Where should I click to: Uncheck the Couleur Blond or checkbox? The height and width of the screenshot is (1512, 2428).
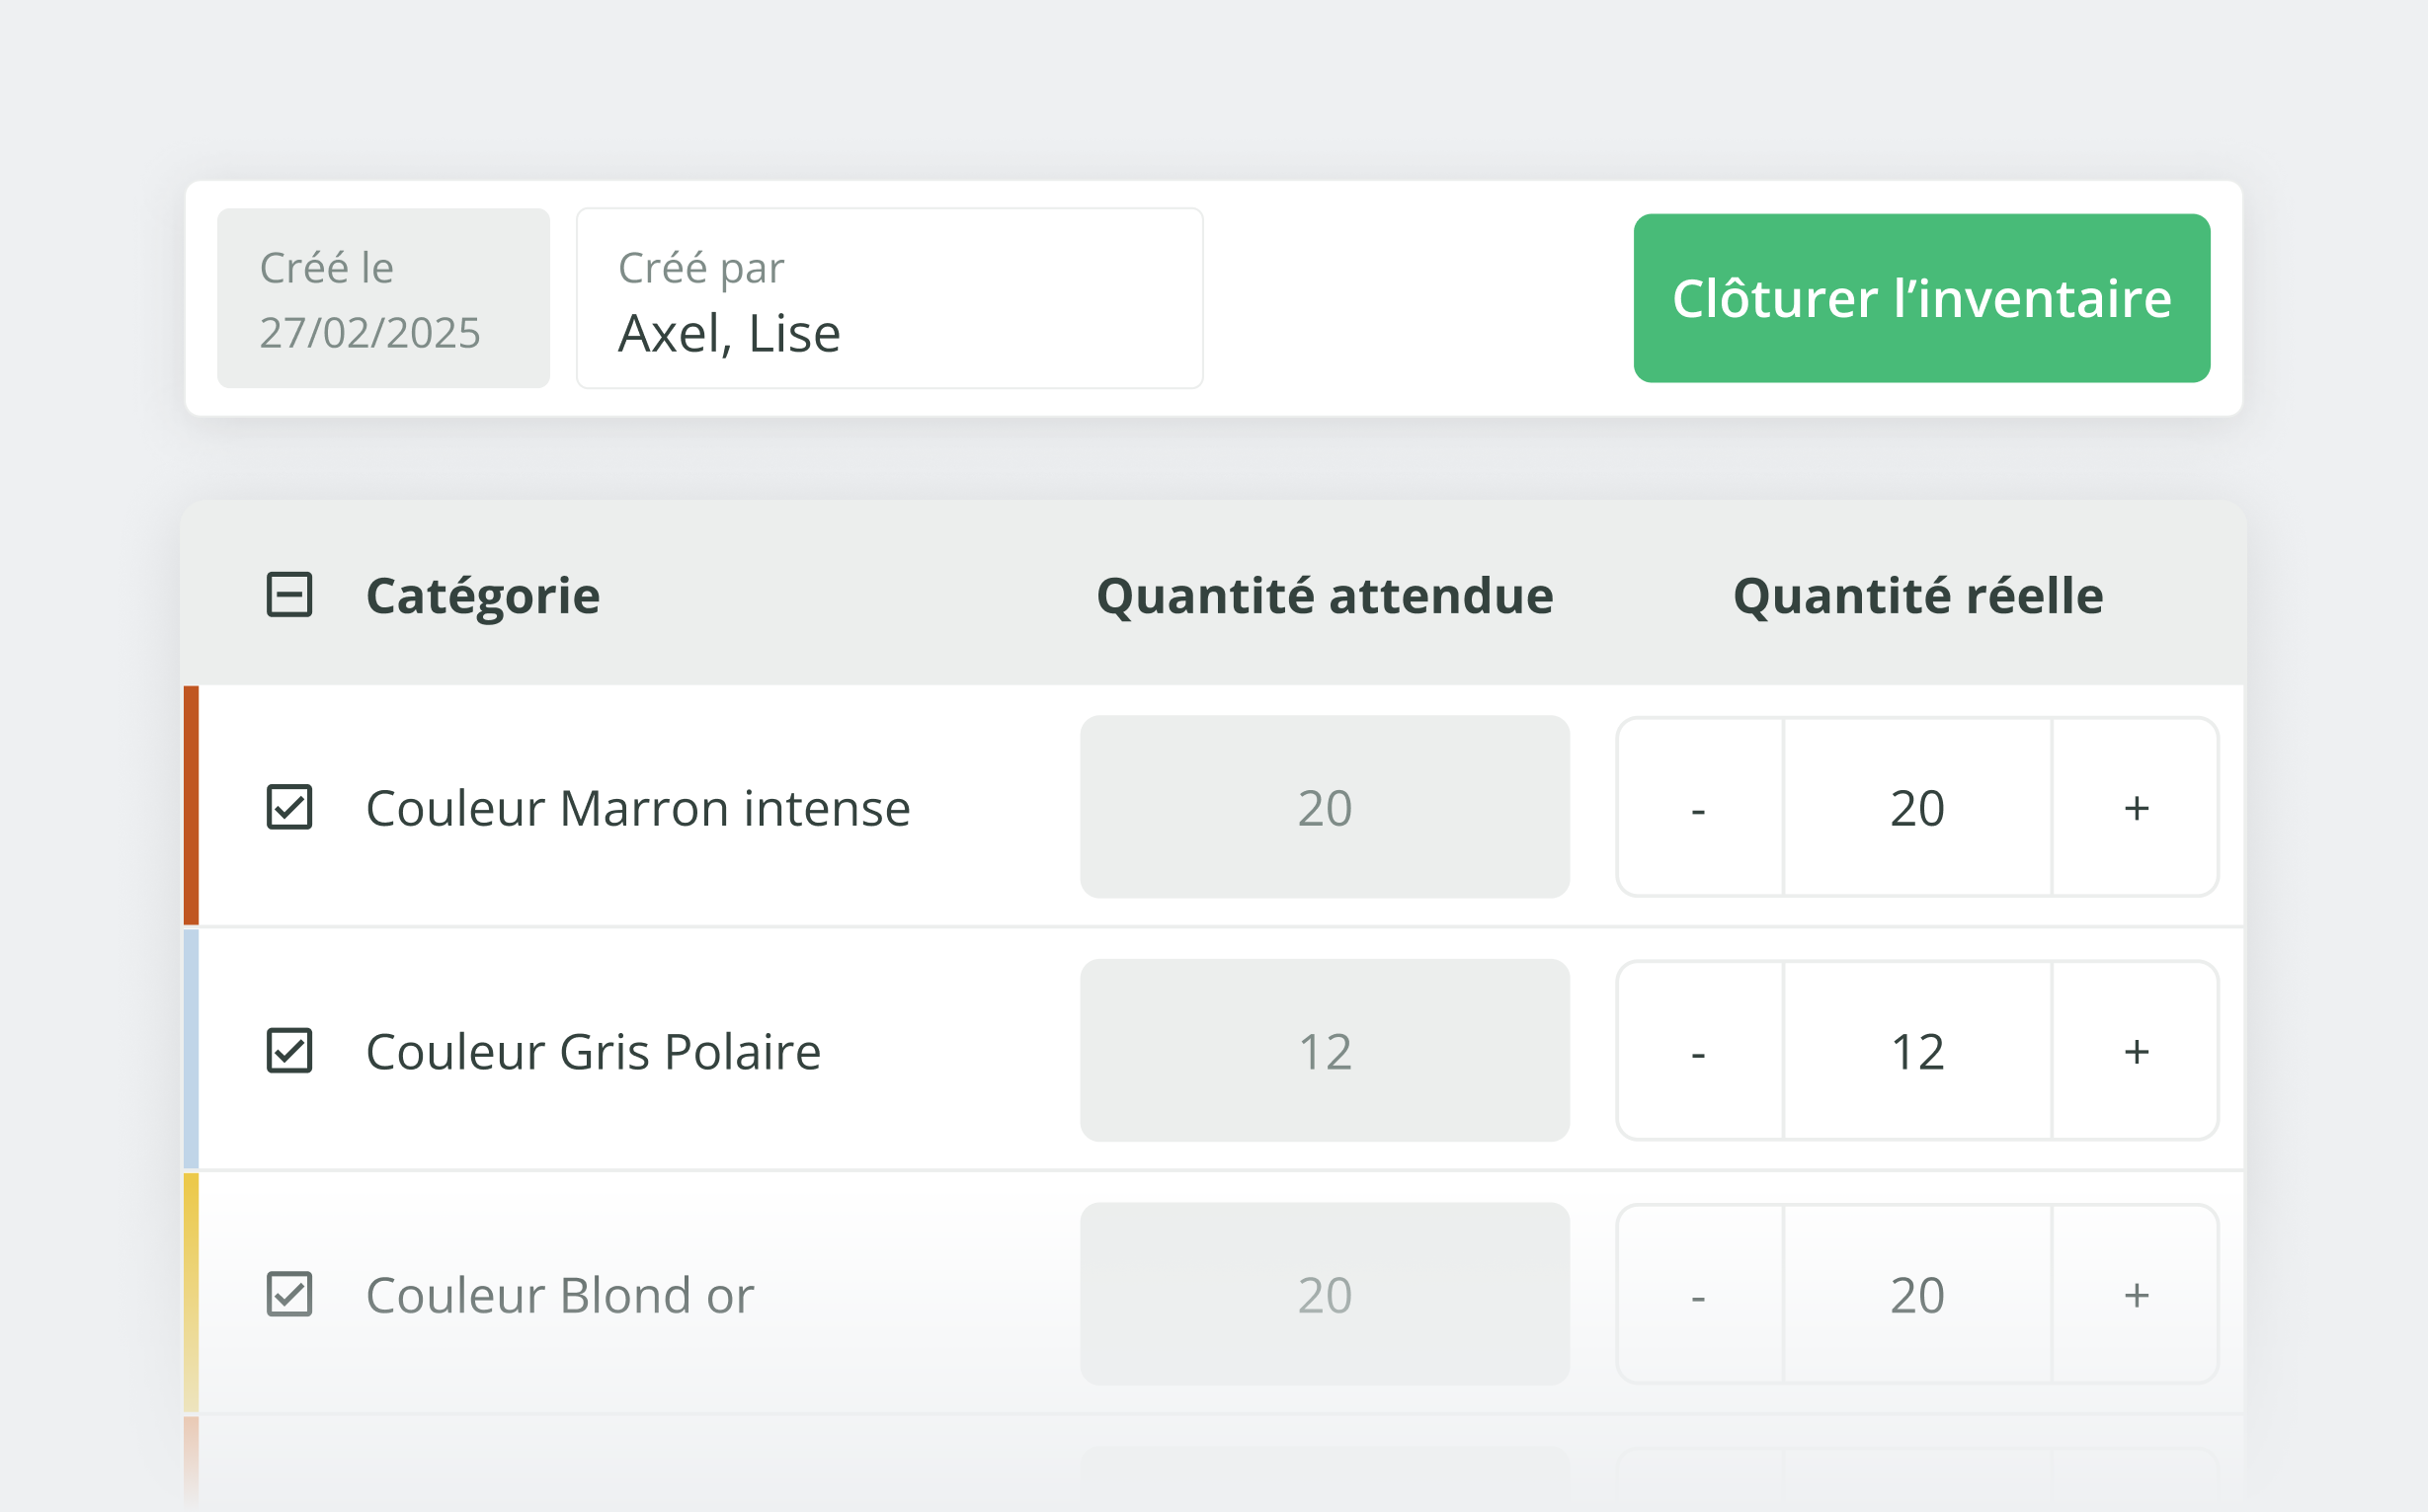289,1294
